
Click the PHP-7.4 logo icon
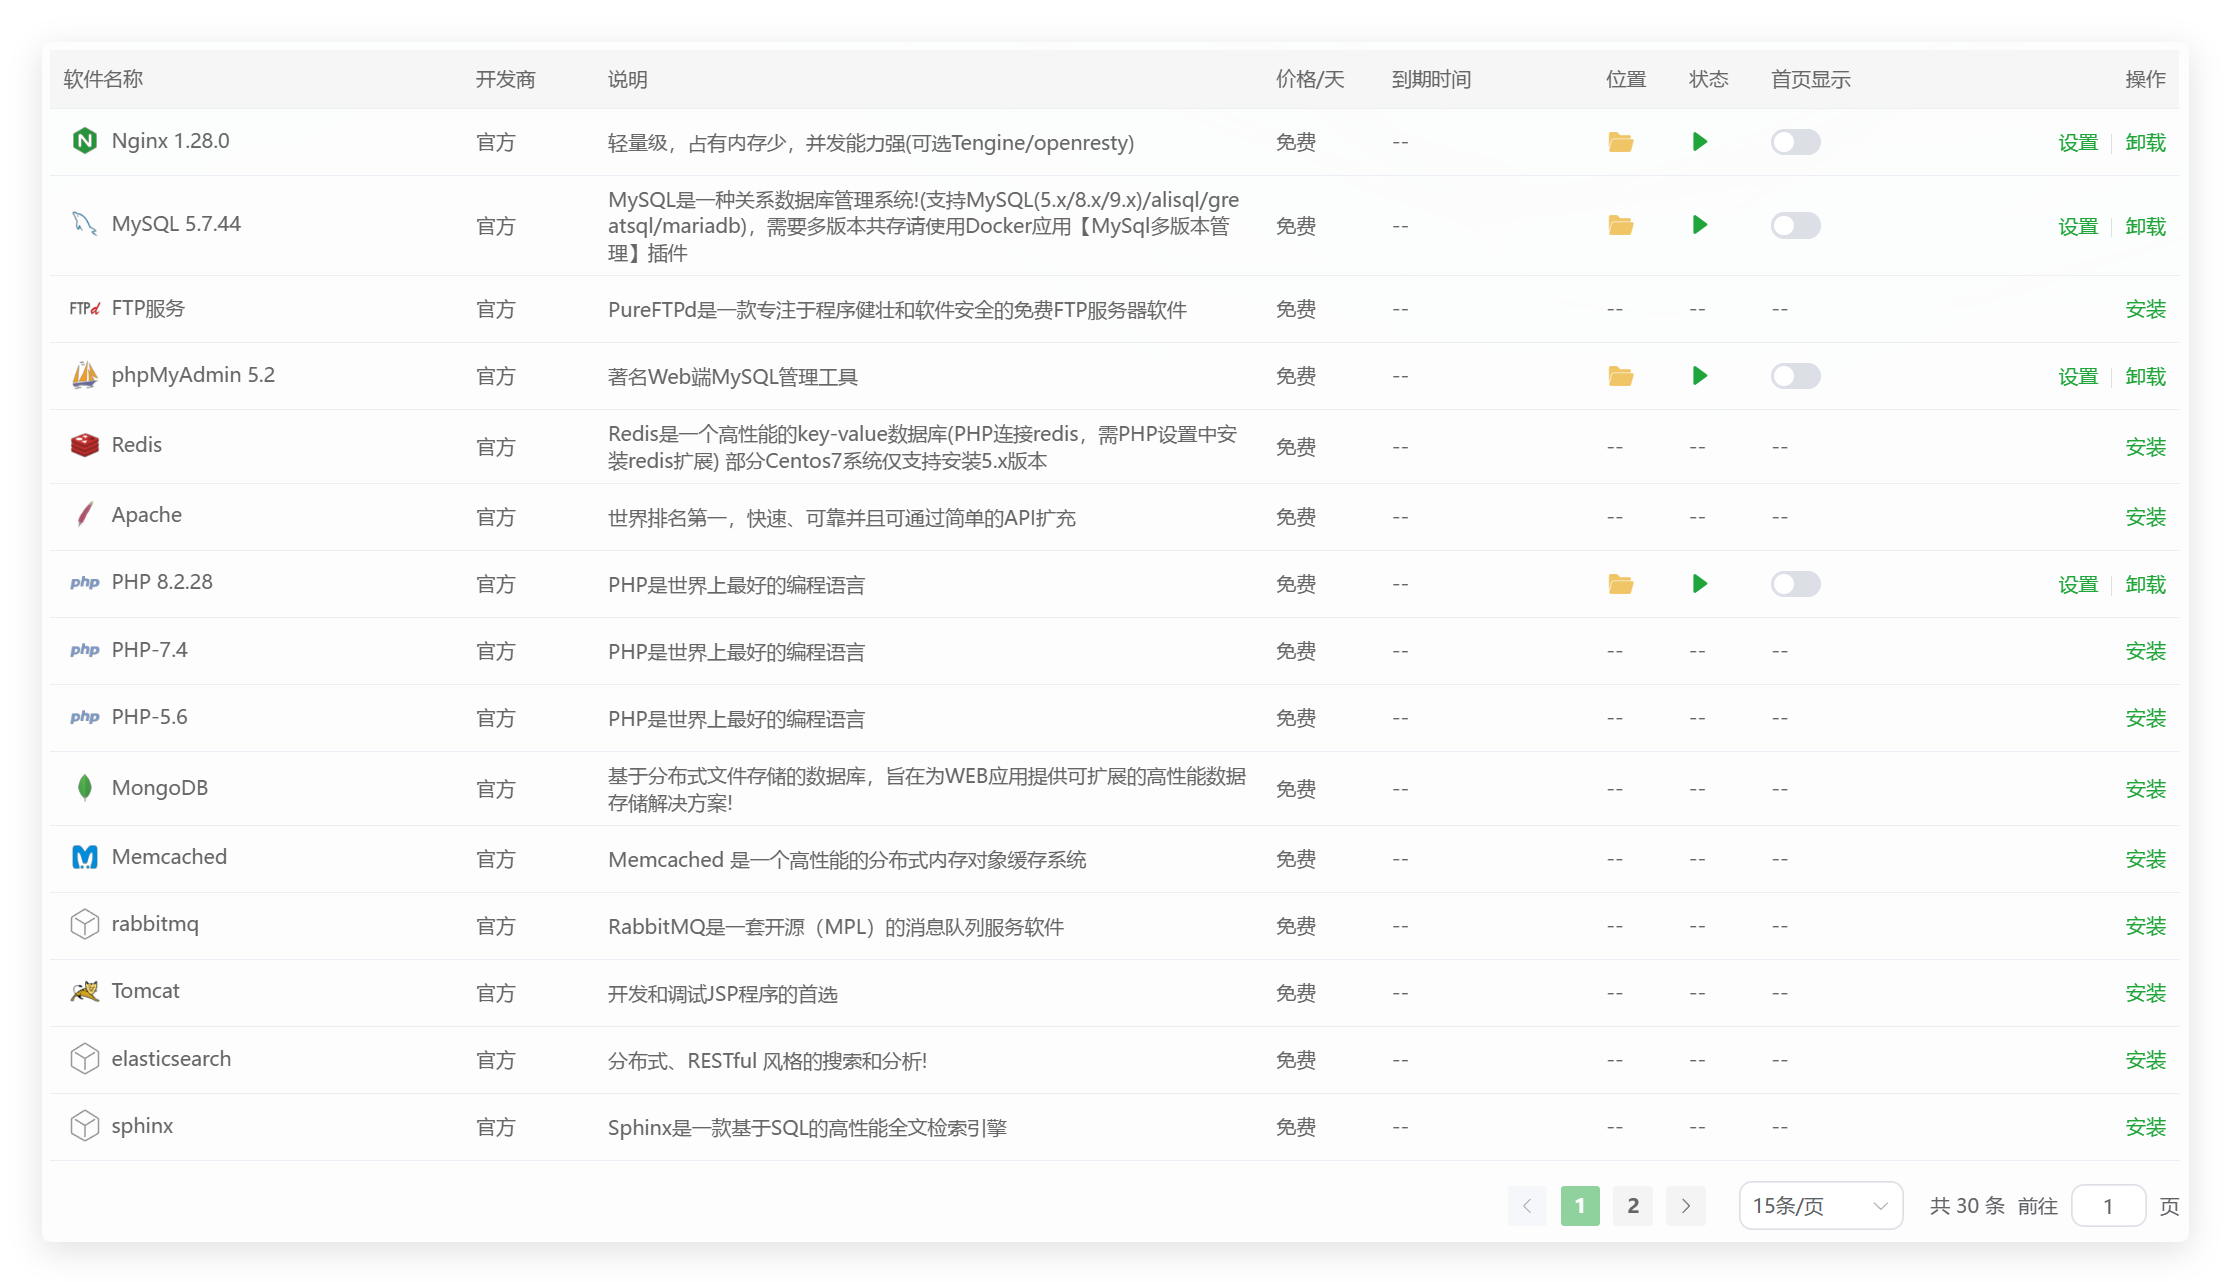coord(85,650)
